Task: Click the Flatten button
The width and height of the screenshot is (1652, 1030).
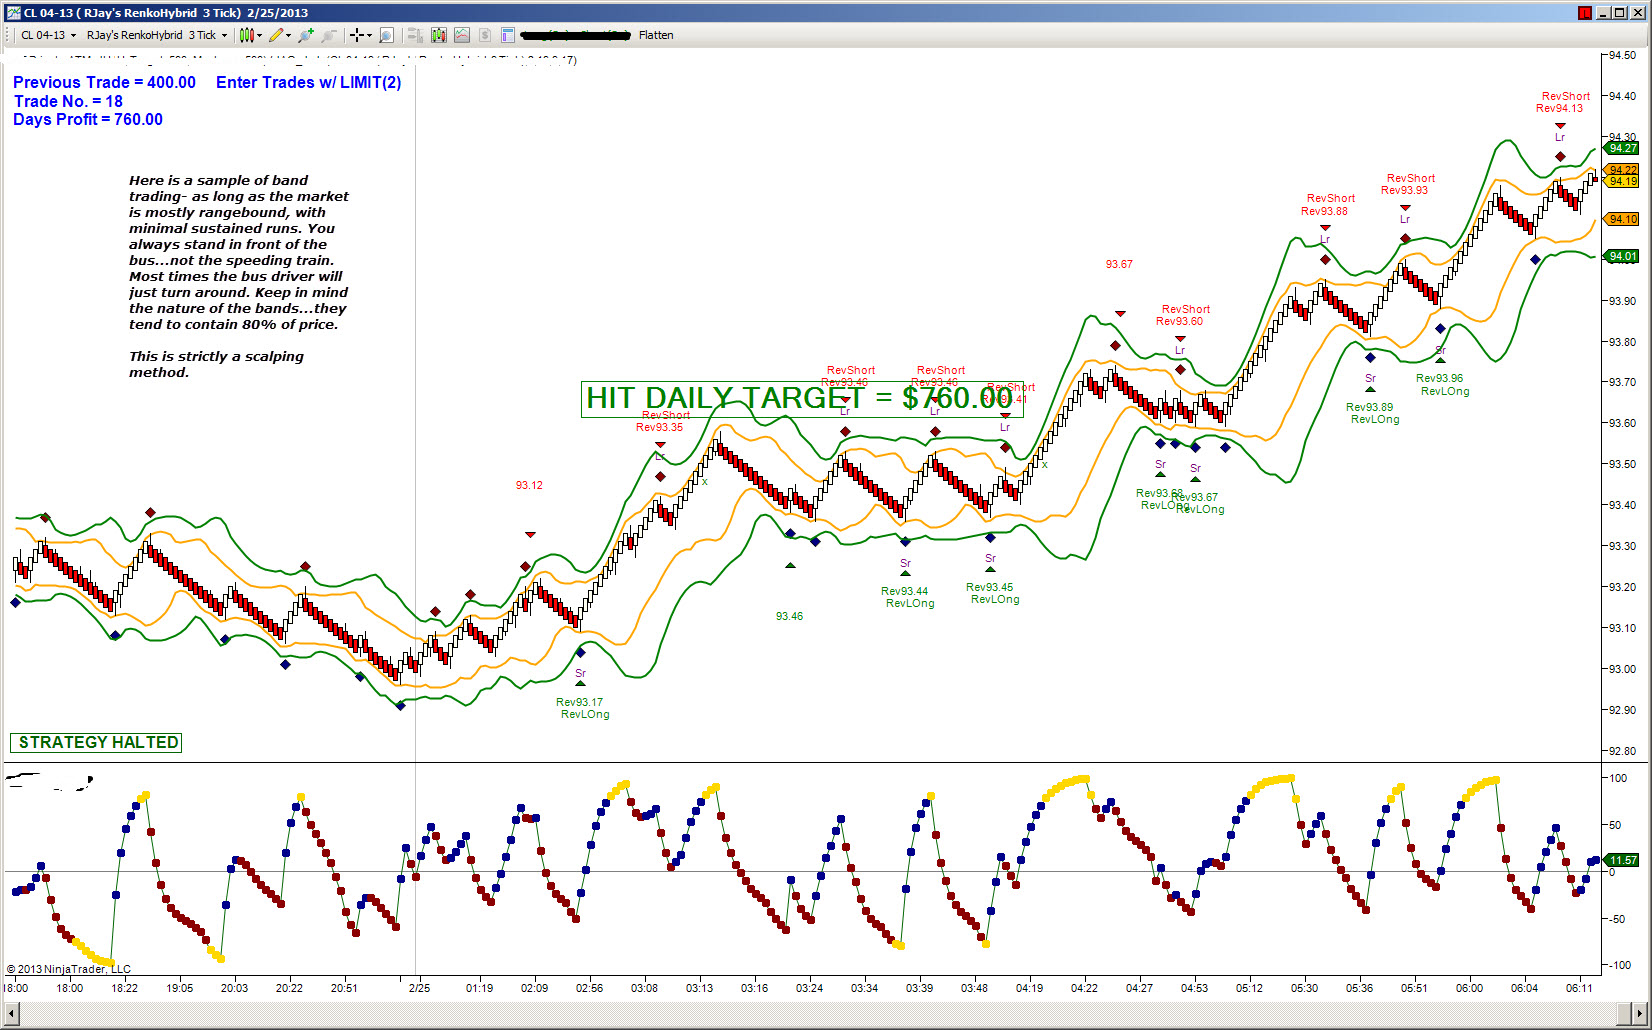Action: [656, 35]
